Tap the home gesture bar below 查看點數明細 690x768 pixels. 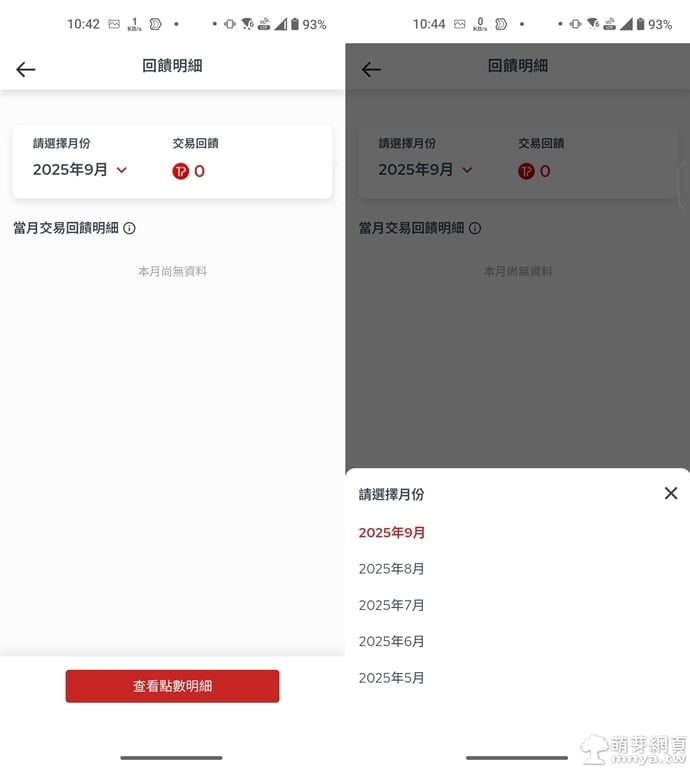pos(171,757)
